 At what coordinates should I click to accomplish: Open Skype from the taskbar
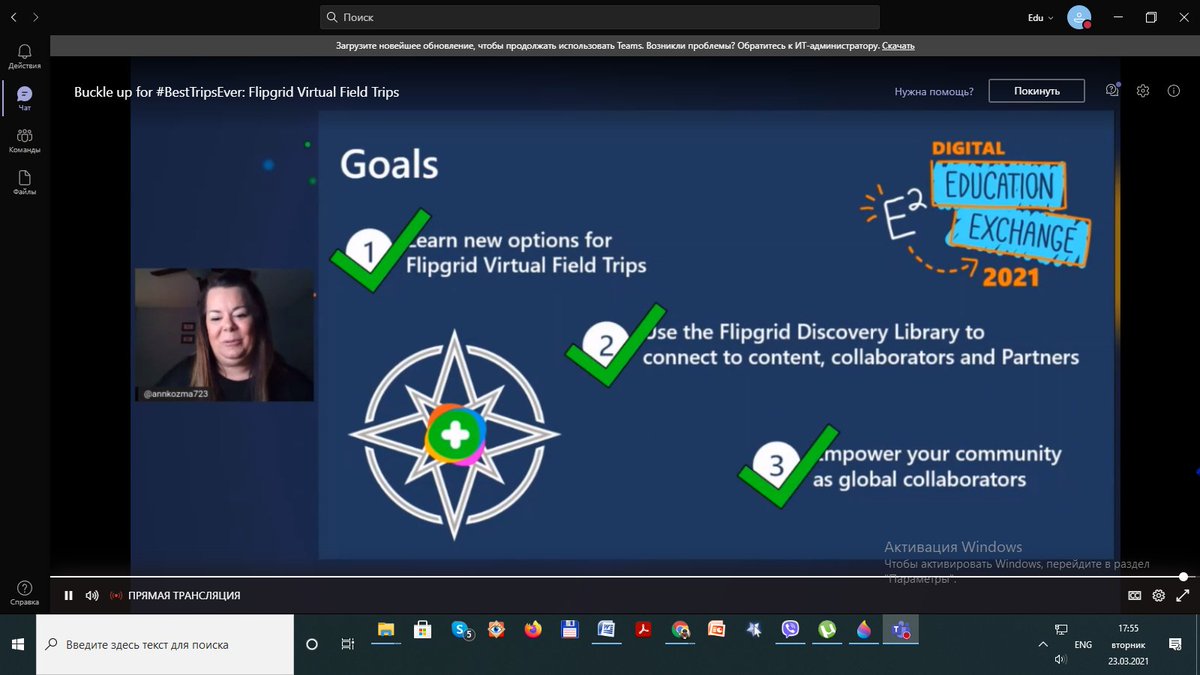[x=461, y=630]
